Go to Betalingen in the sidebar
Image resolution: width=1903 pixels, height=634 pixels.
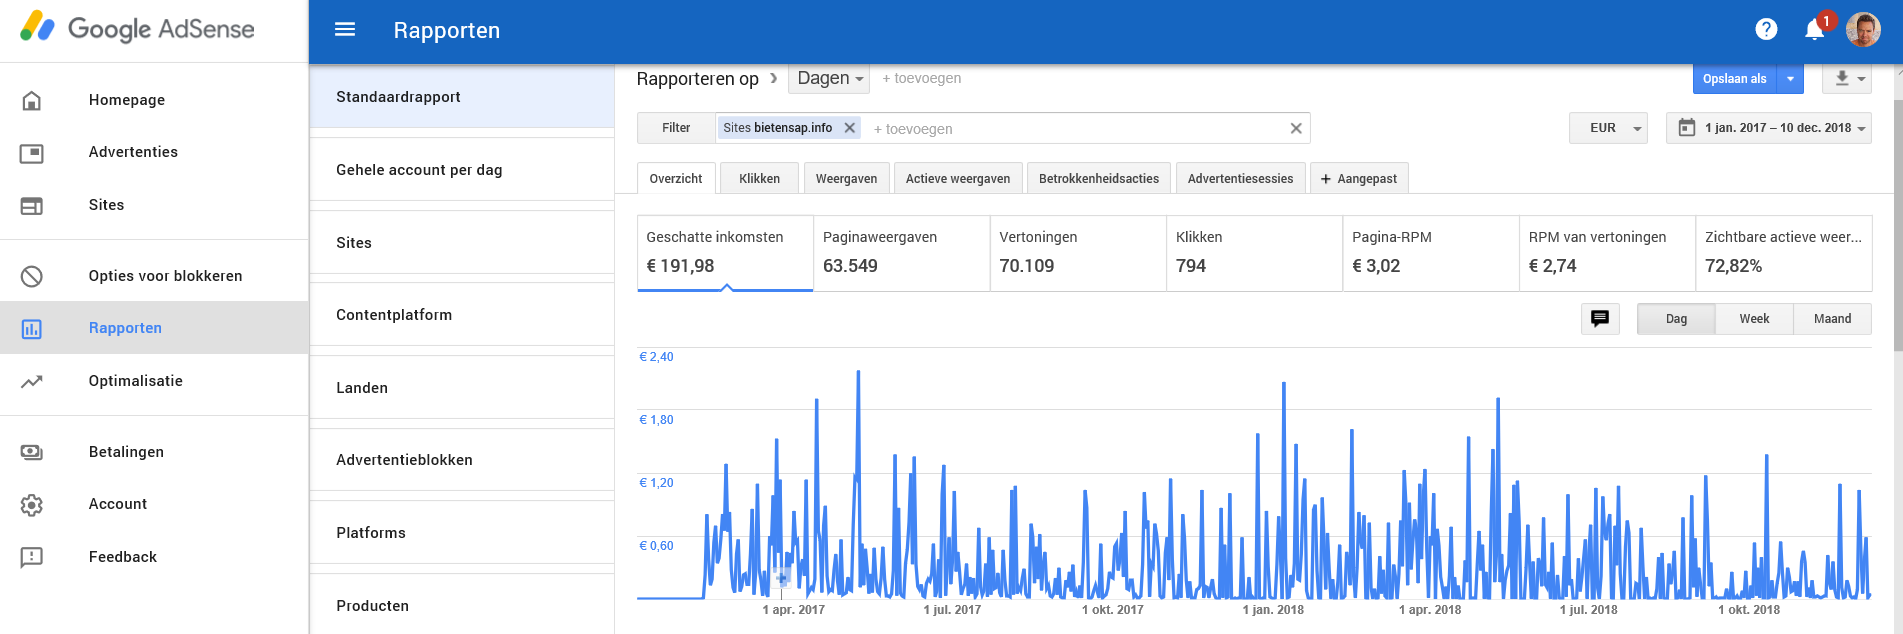click(x=154, y=452)
